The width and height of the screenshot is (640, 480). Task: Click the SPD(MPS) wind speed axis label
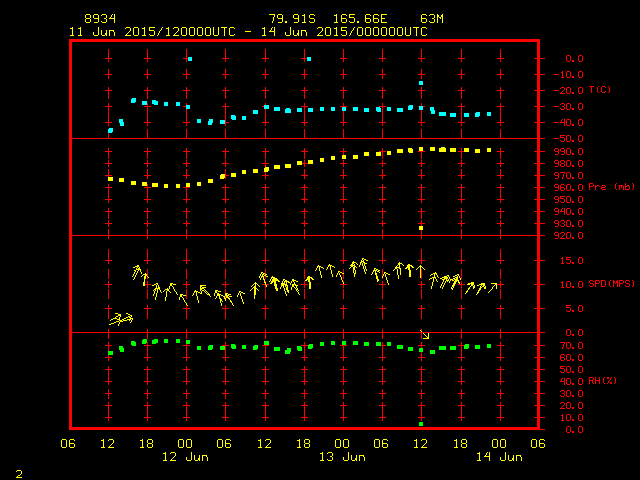tap(611, 284)
